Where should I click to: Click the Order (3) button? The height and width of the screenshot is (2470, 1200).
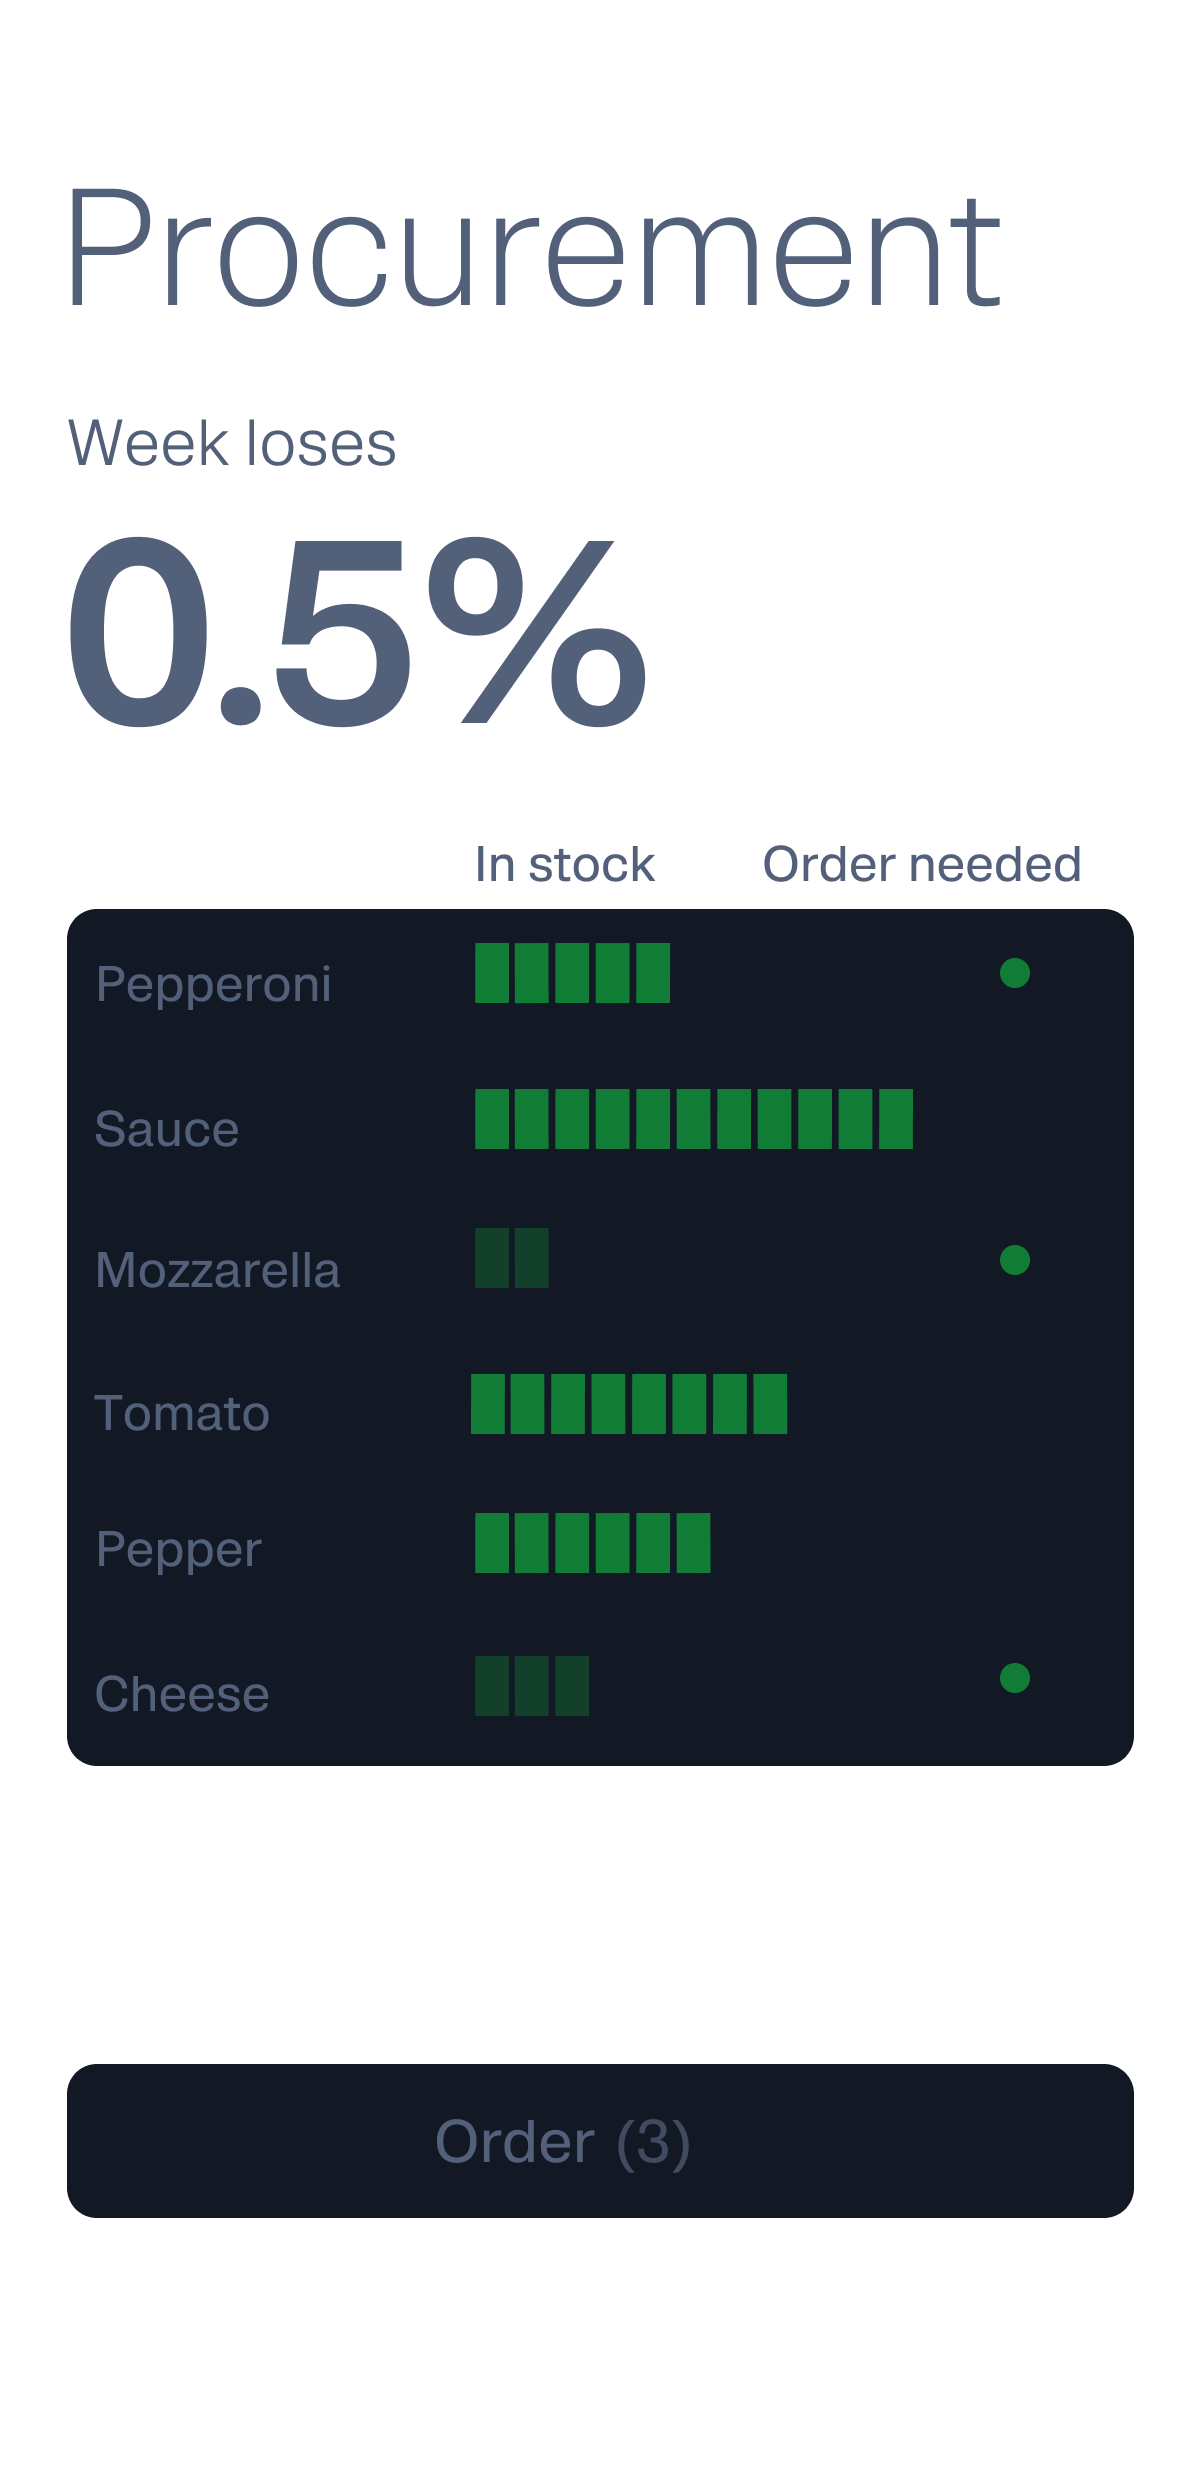click(x=600, y=2141)
